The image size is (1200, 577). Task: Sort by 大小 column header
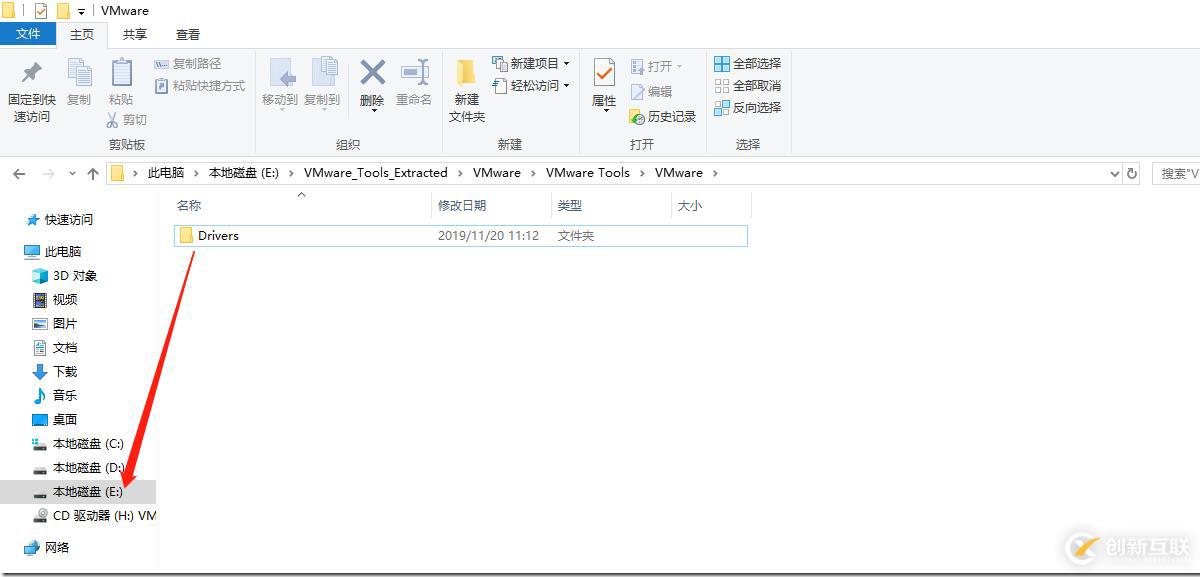(711, 205)
